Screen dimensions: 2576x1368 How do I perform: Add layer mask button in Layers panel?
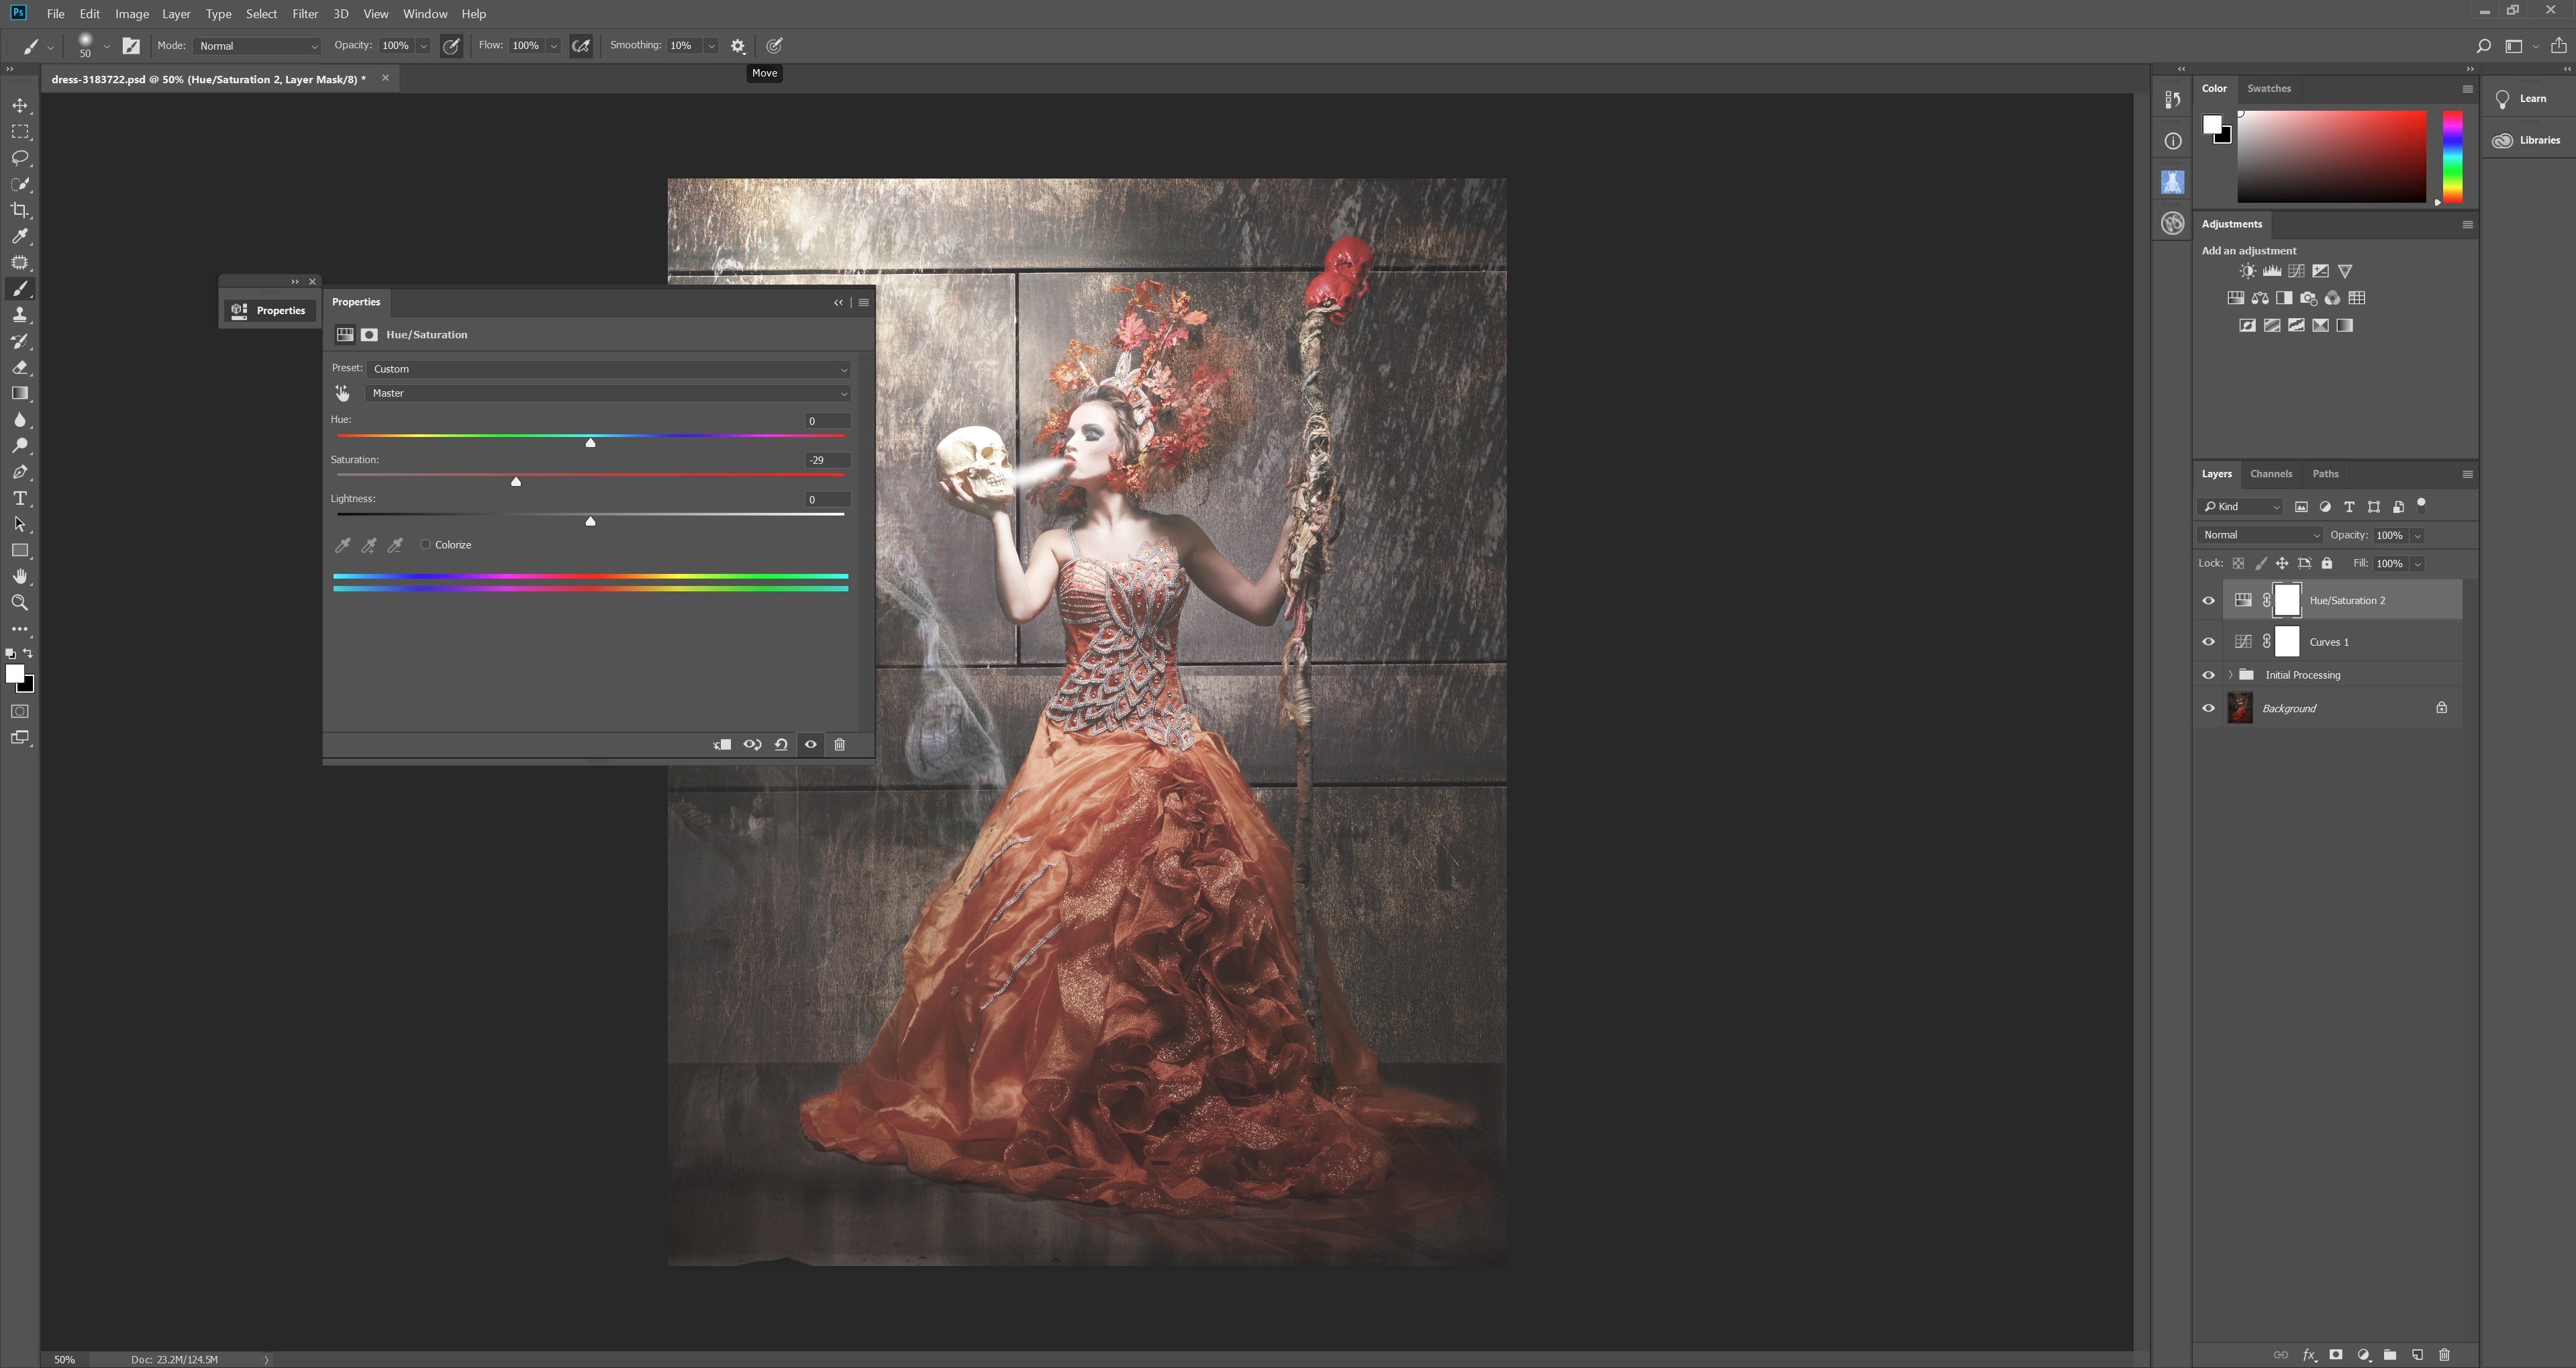tap(2336, 1355)
